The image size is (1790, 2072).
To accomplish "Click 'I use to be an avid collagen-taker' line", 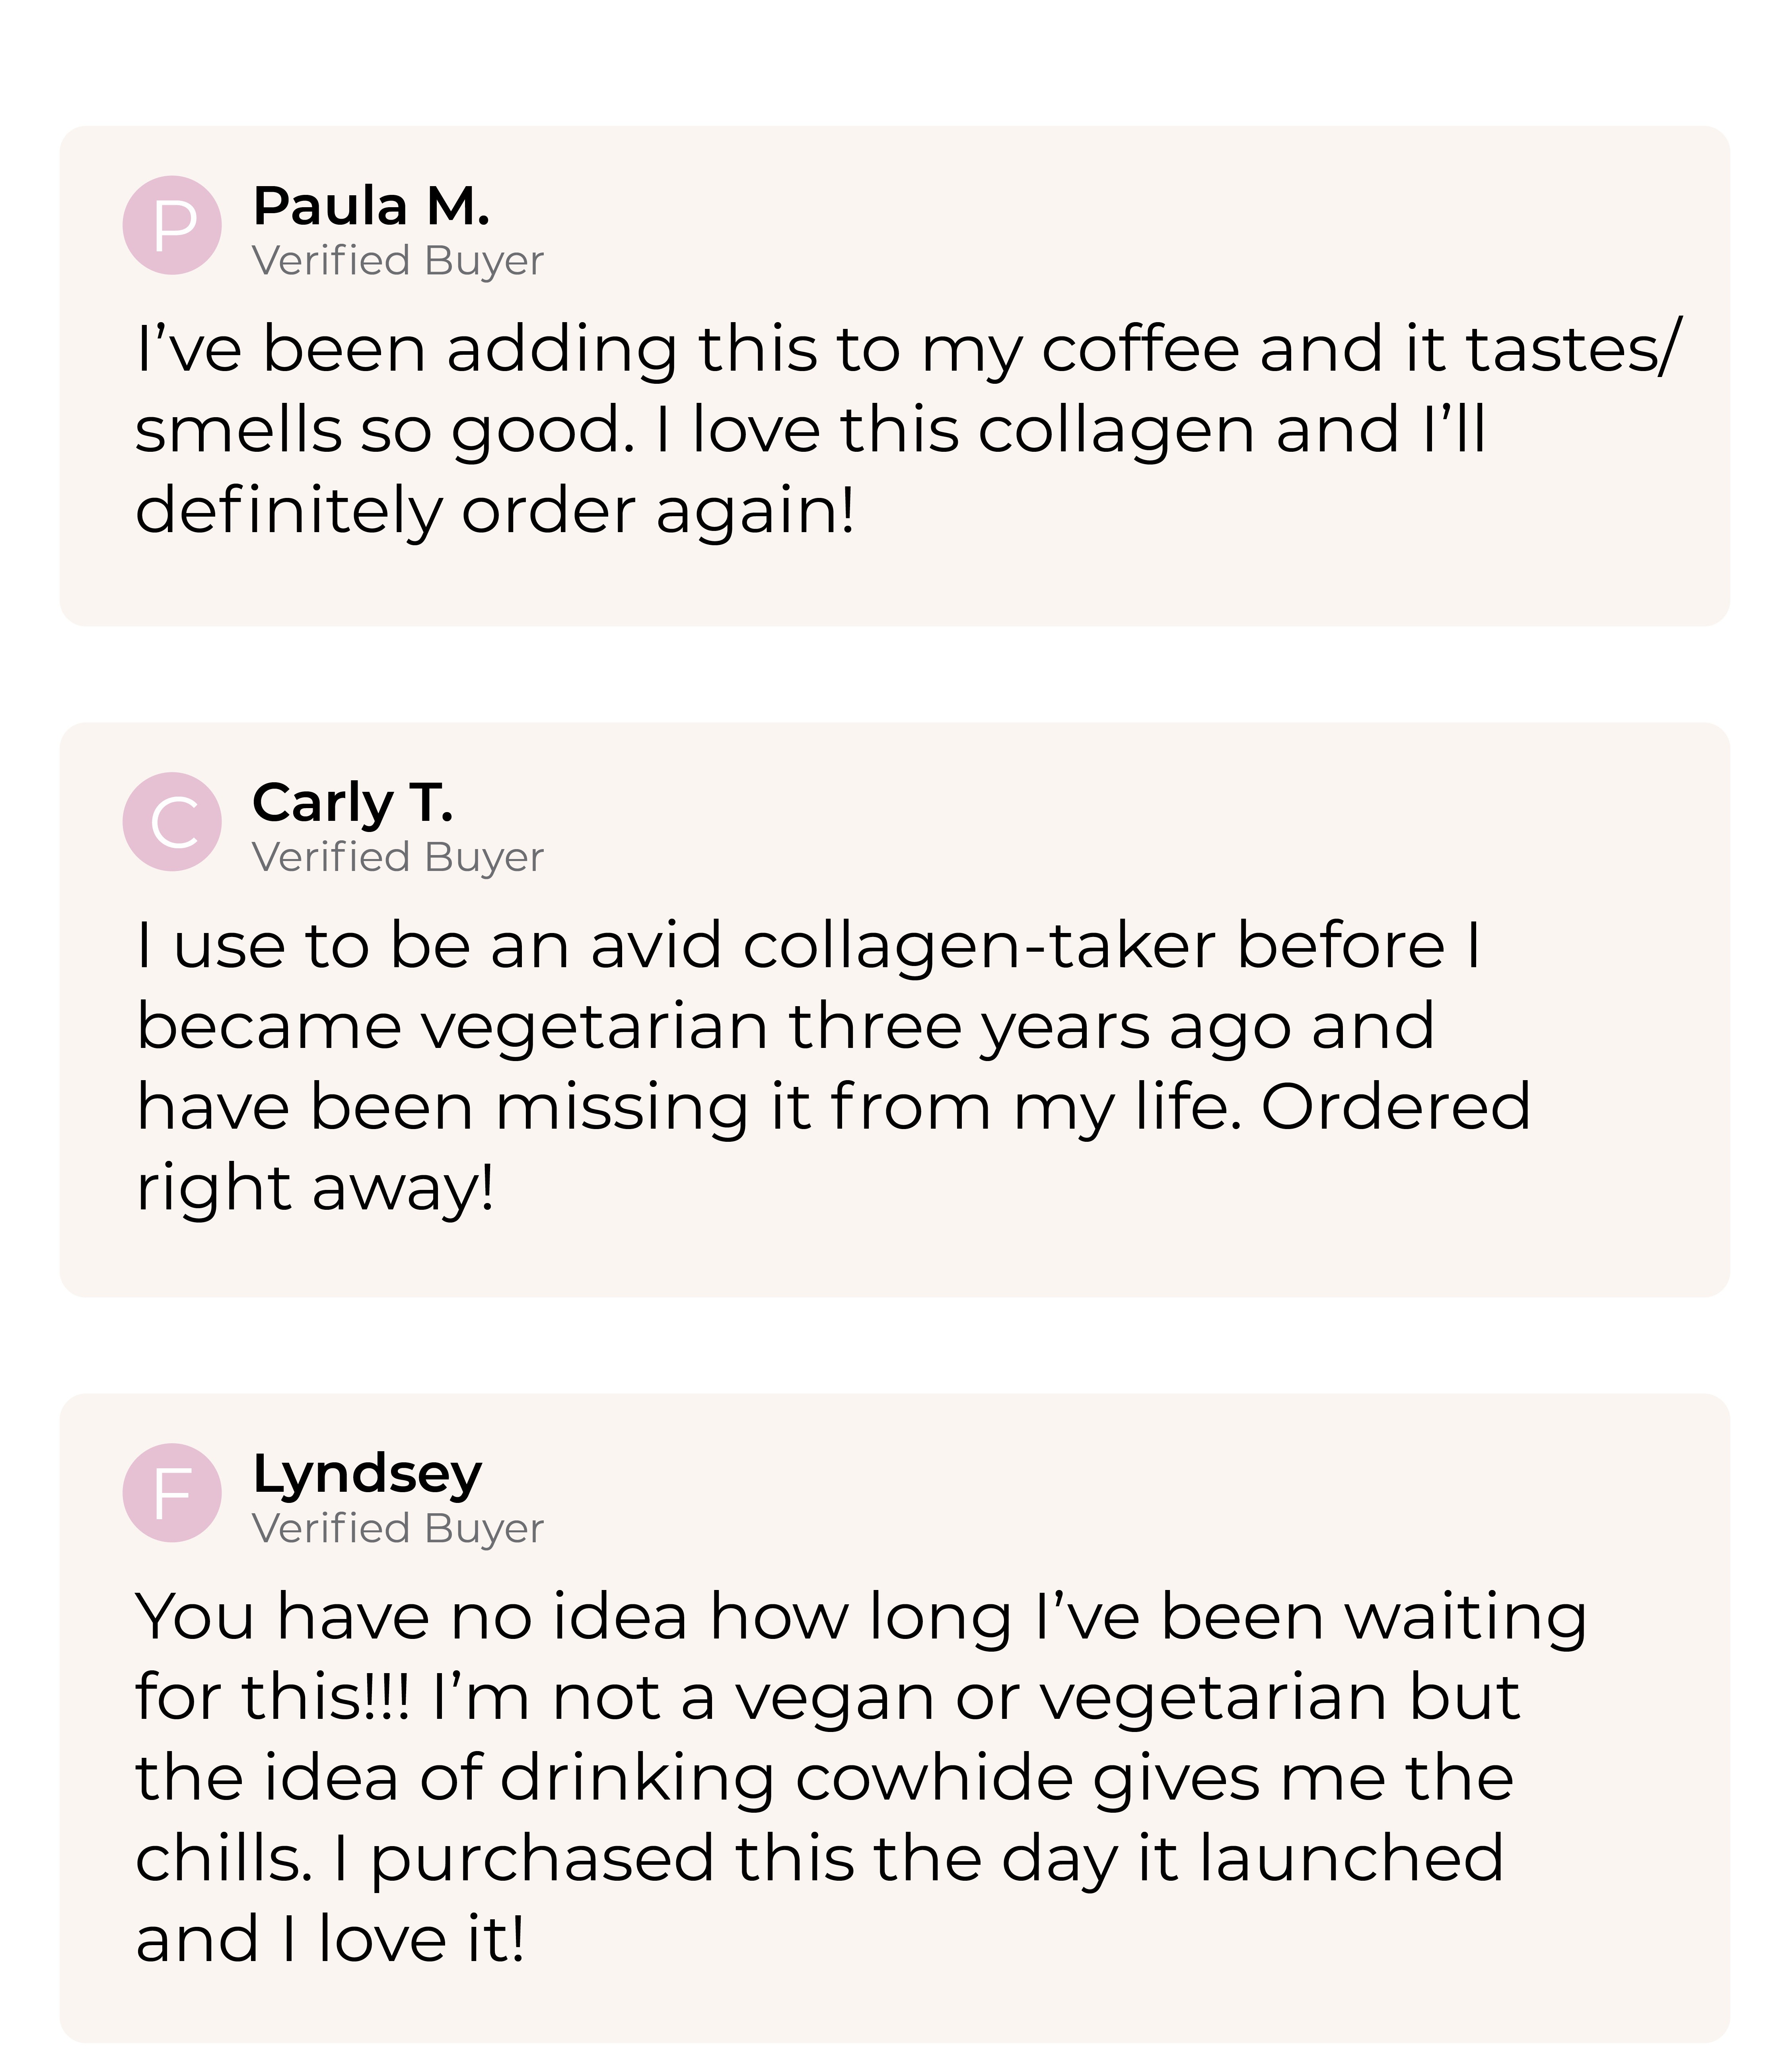I will click(x=808, y=946).
